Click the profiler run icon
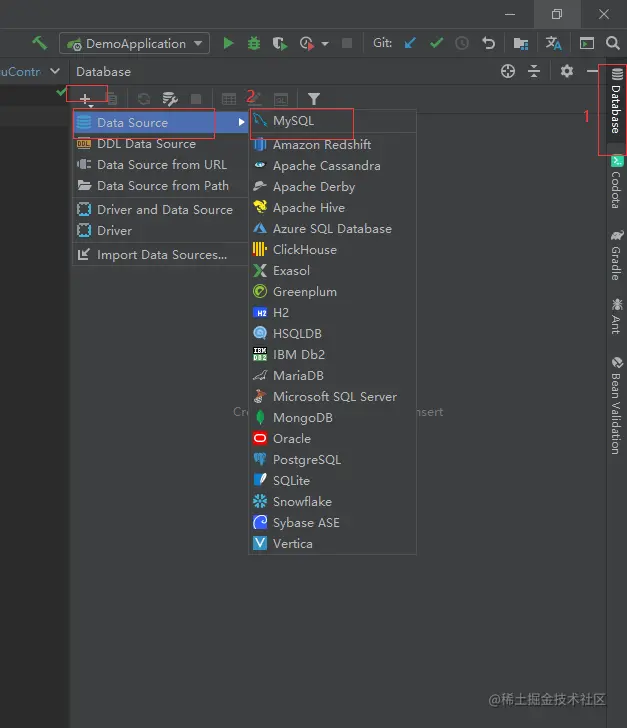627x728 pixels. click(307, 43)
